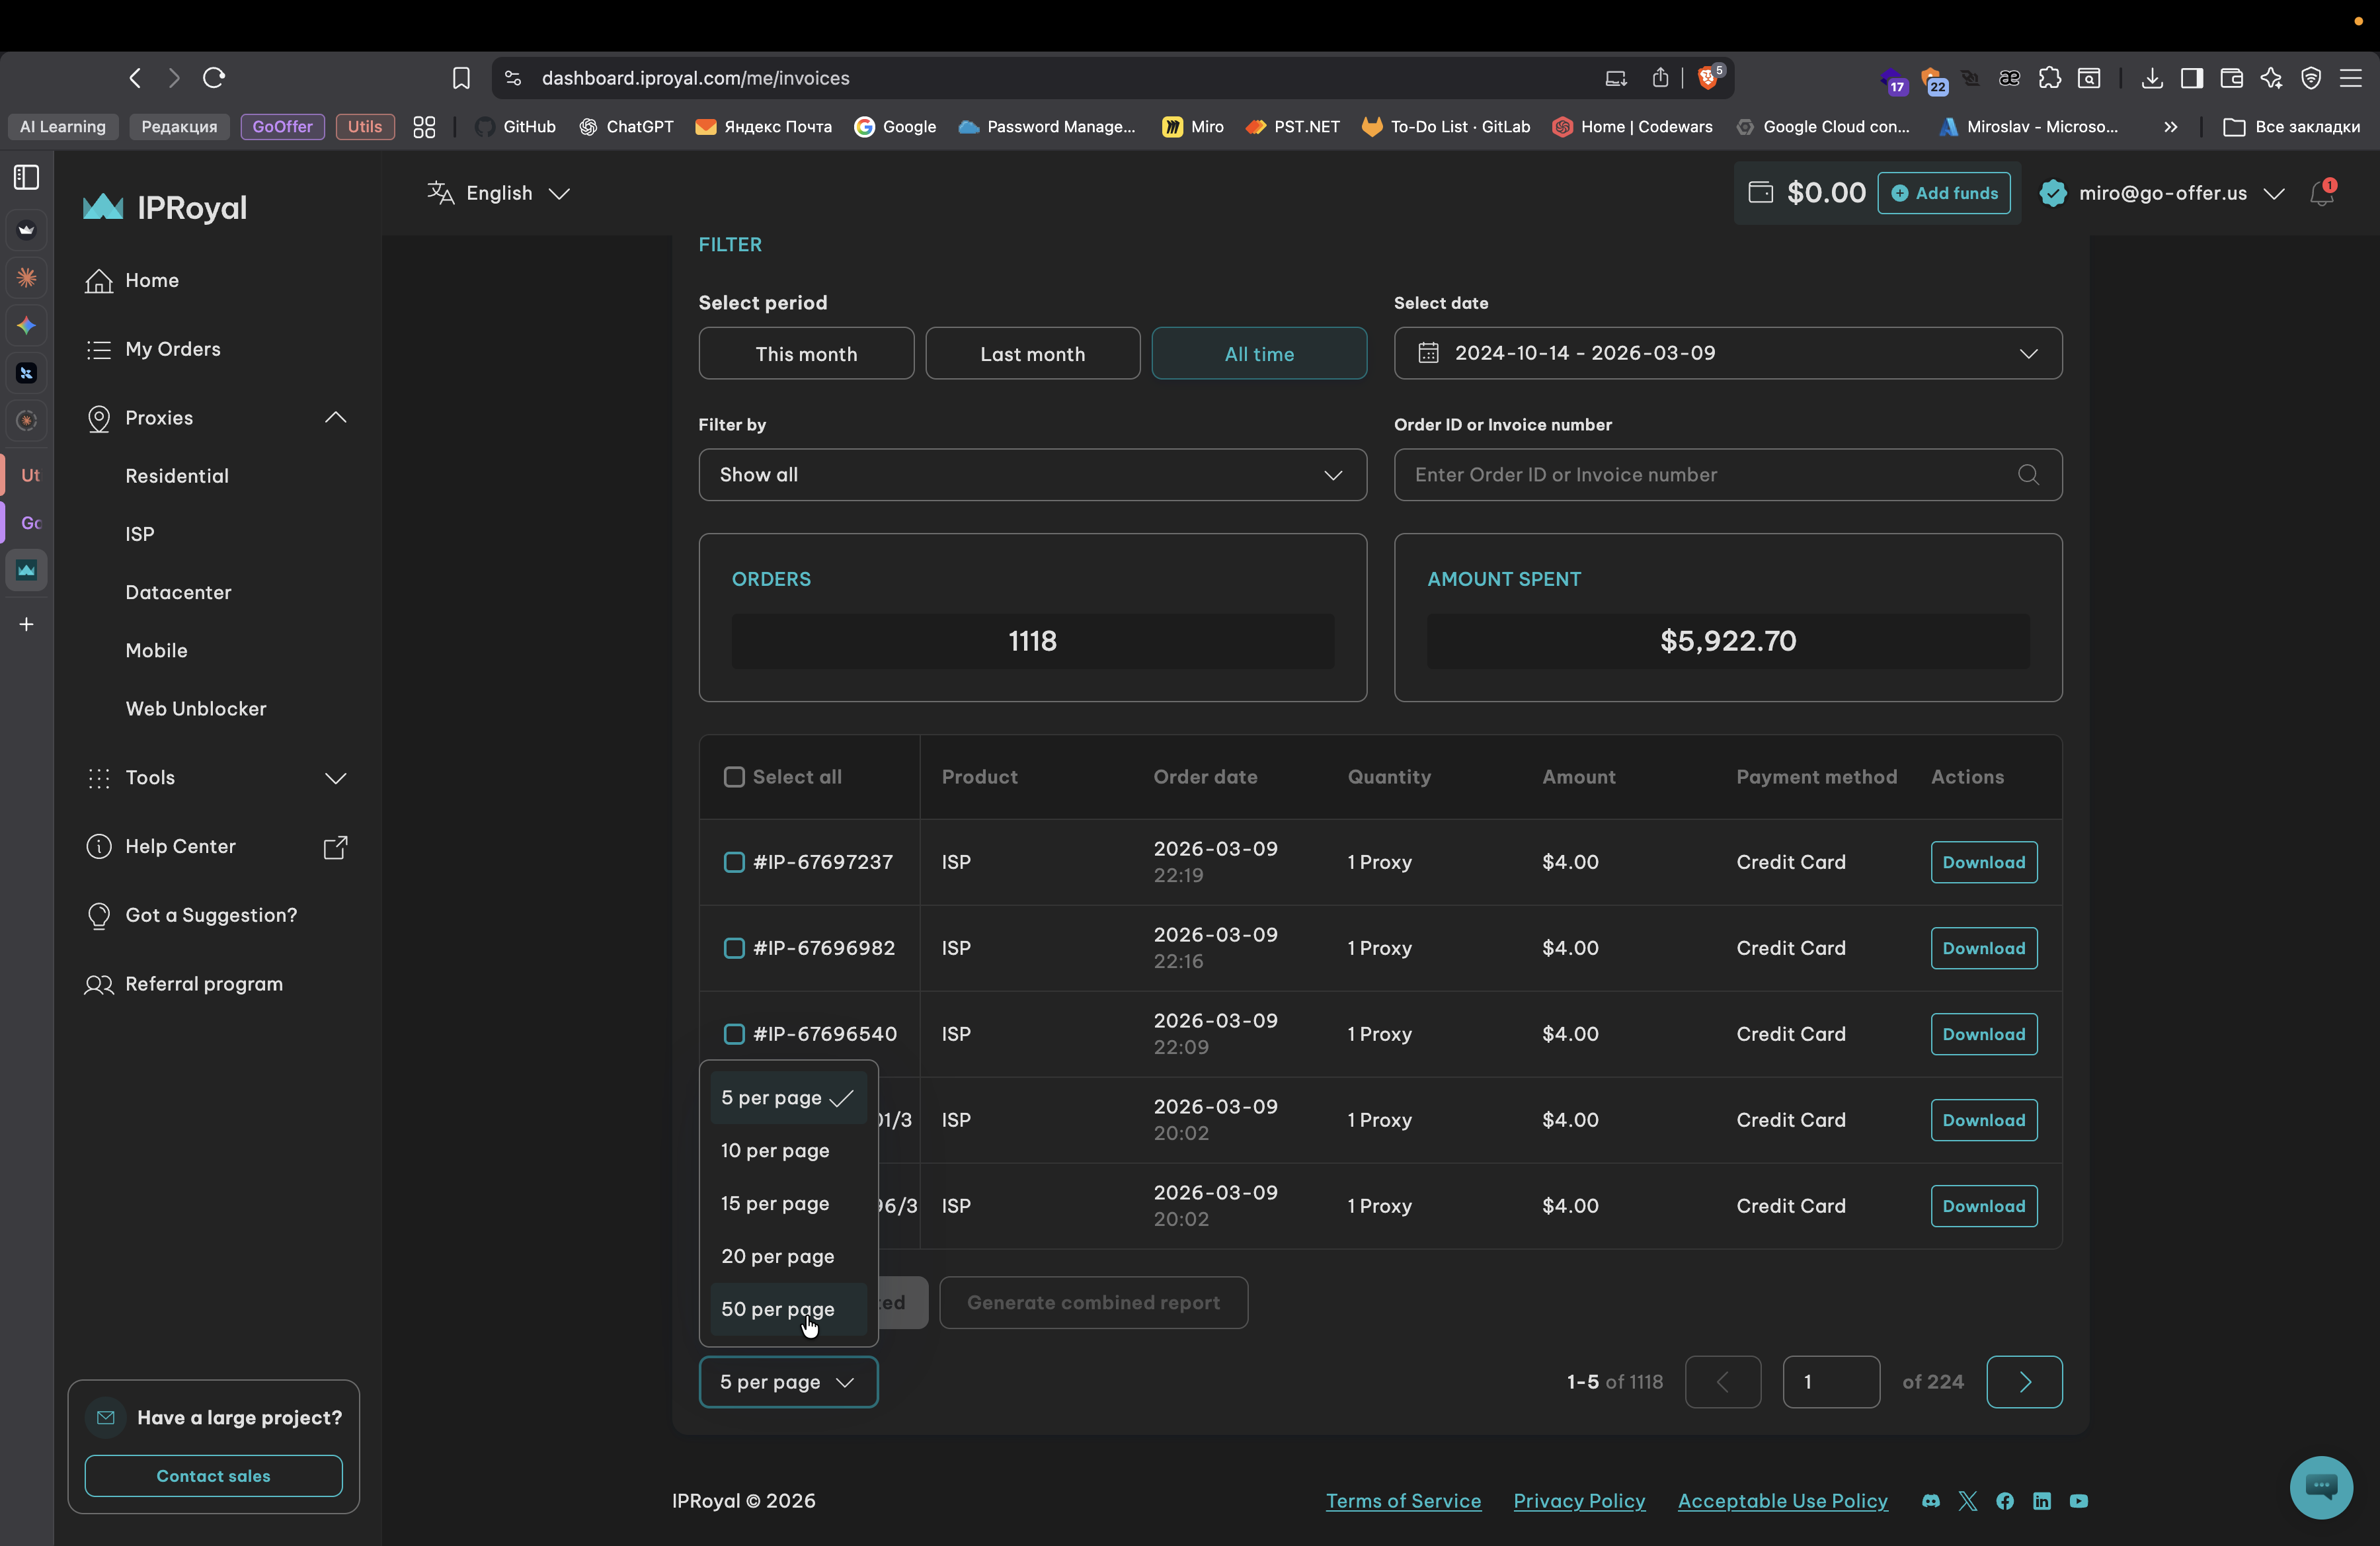Expand the Select date range dropdown
This screenshot has height=1546, width=2380.
click(1727, 353)
